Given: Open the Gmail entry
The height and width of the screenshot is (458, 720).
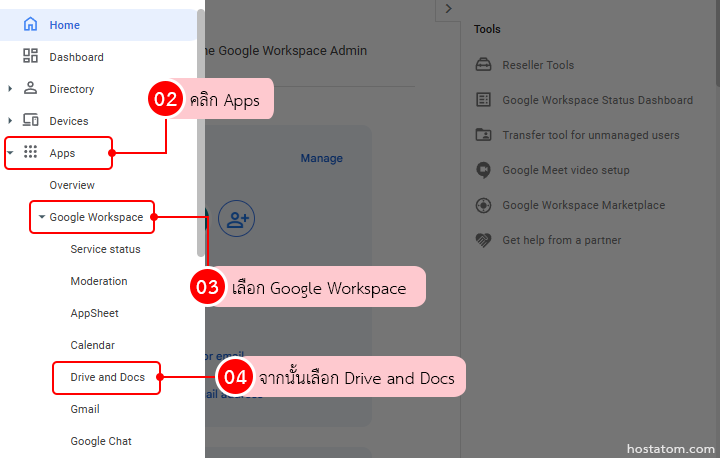Looking at the screenshot, I should pos(84,409).
